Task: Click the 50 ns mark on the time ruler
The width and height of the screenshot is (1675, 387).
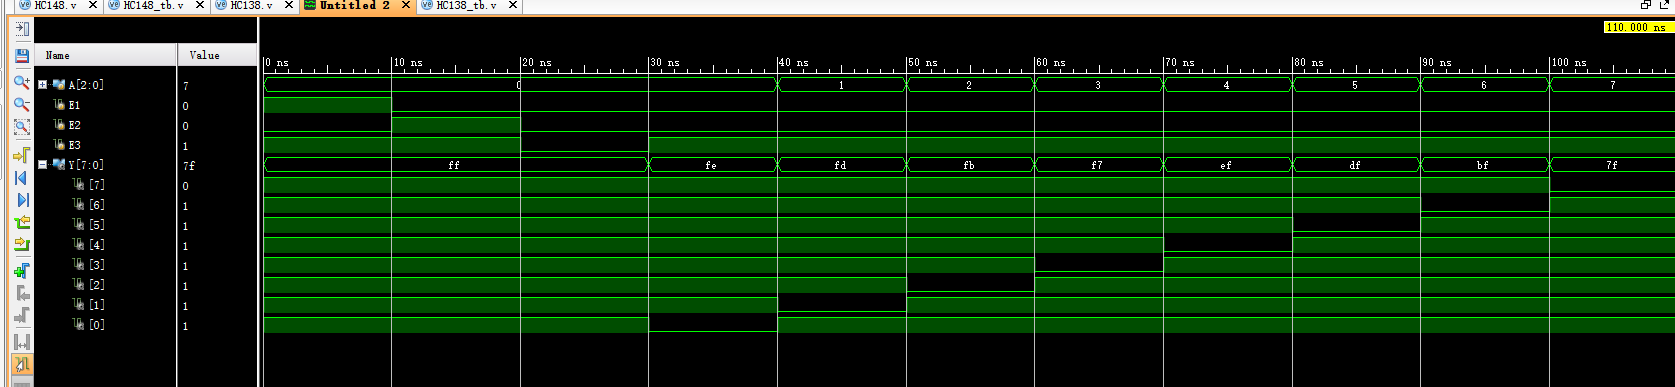Action: pos(922,62)
